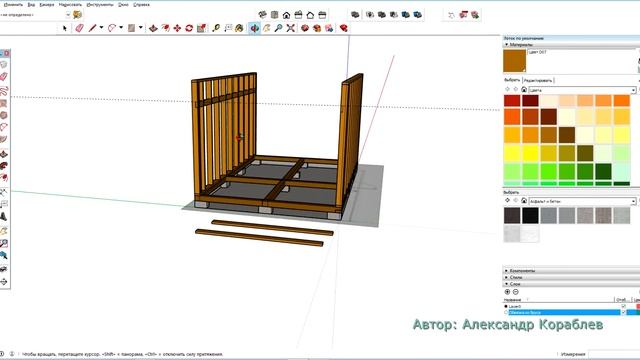
Task: Close the floating left tool palette
Action: pyautogui.click(x=7, y=53)
